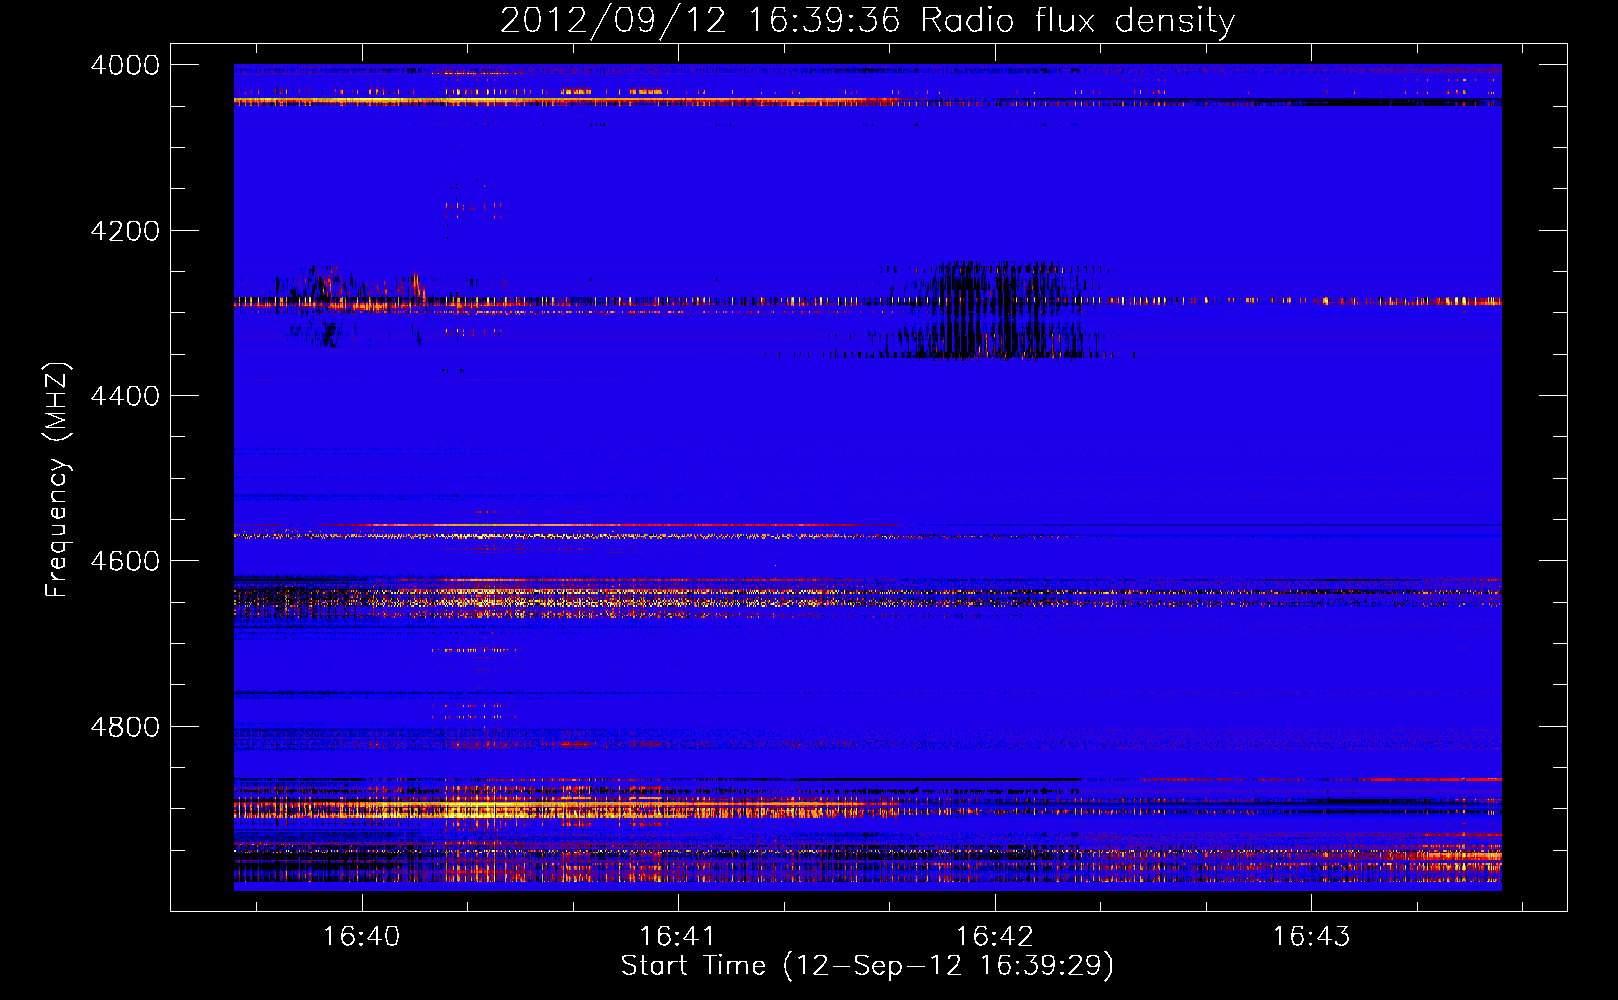Screen dimensions: 1618x1000
Task: Click the 'Start Time (12-Sep-12 16:39:29)' axis title
Action: pos(867,966)
